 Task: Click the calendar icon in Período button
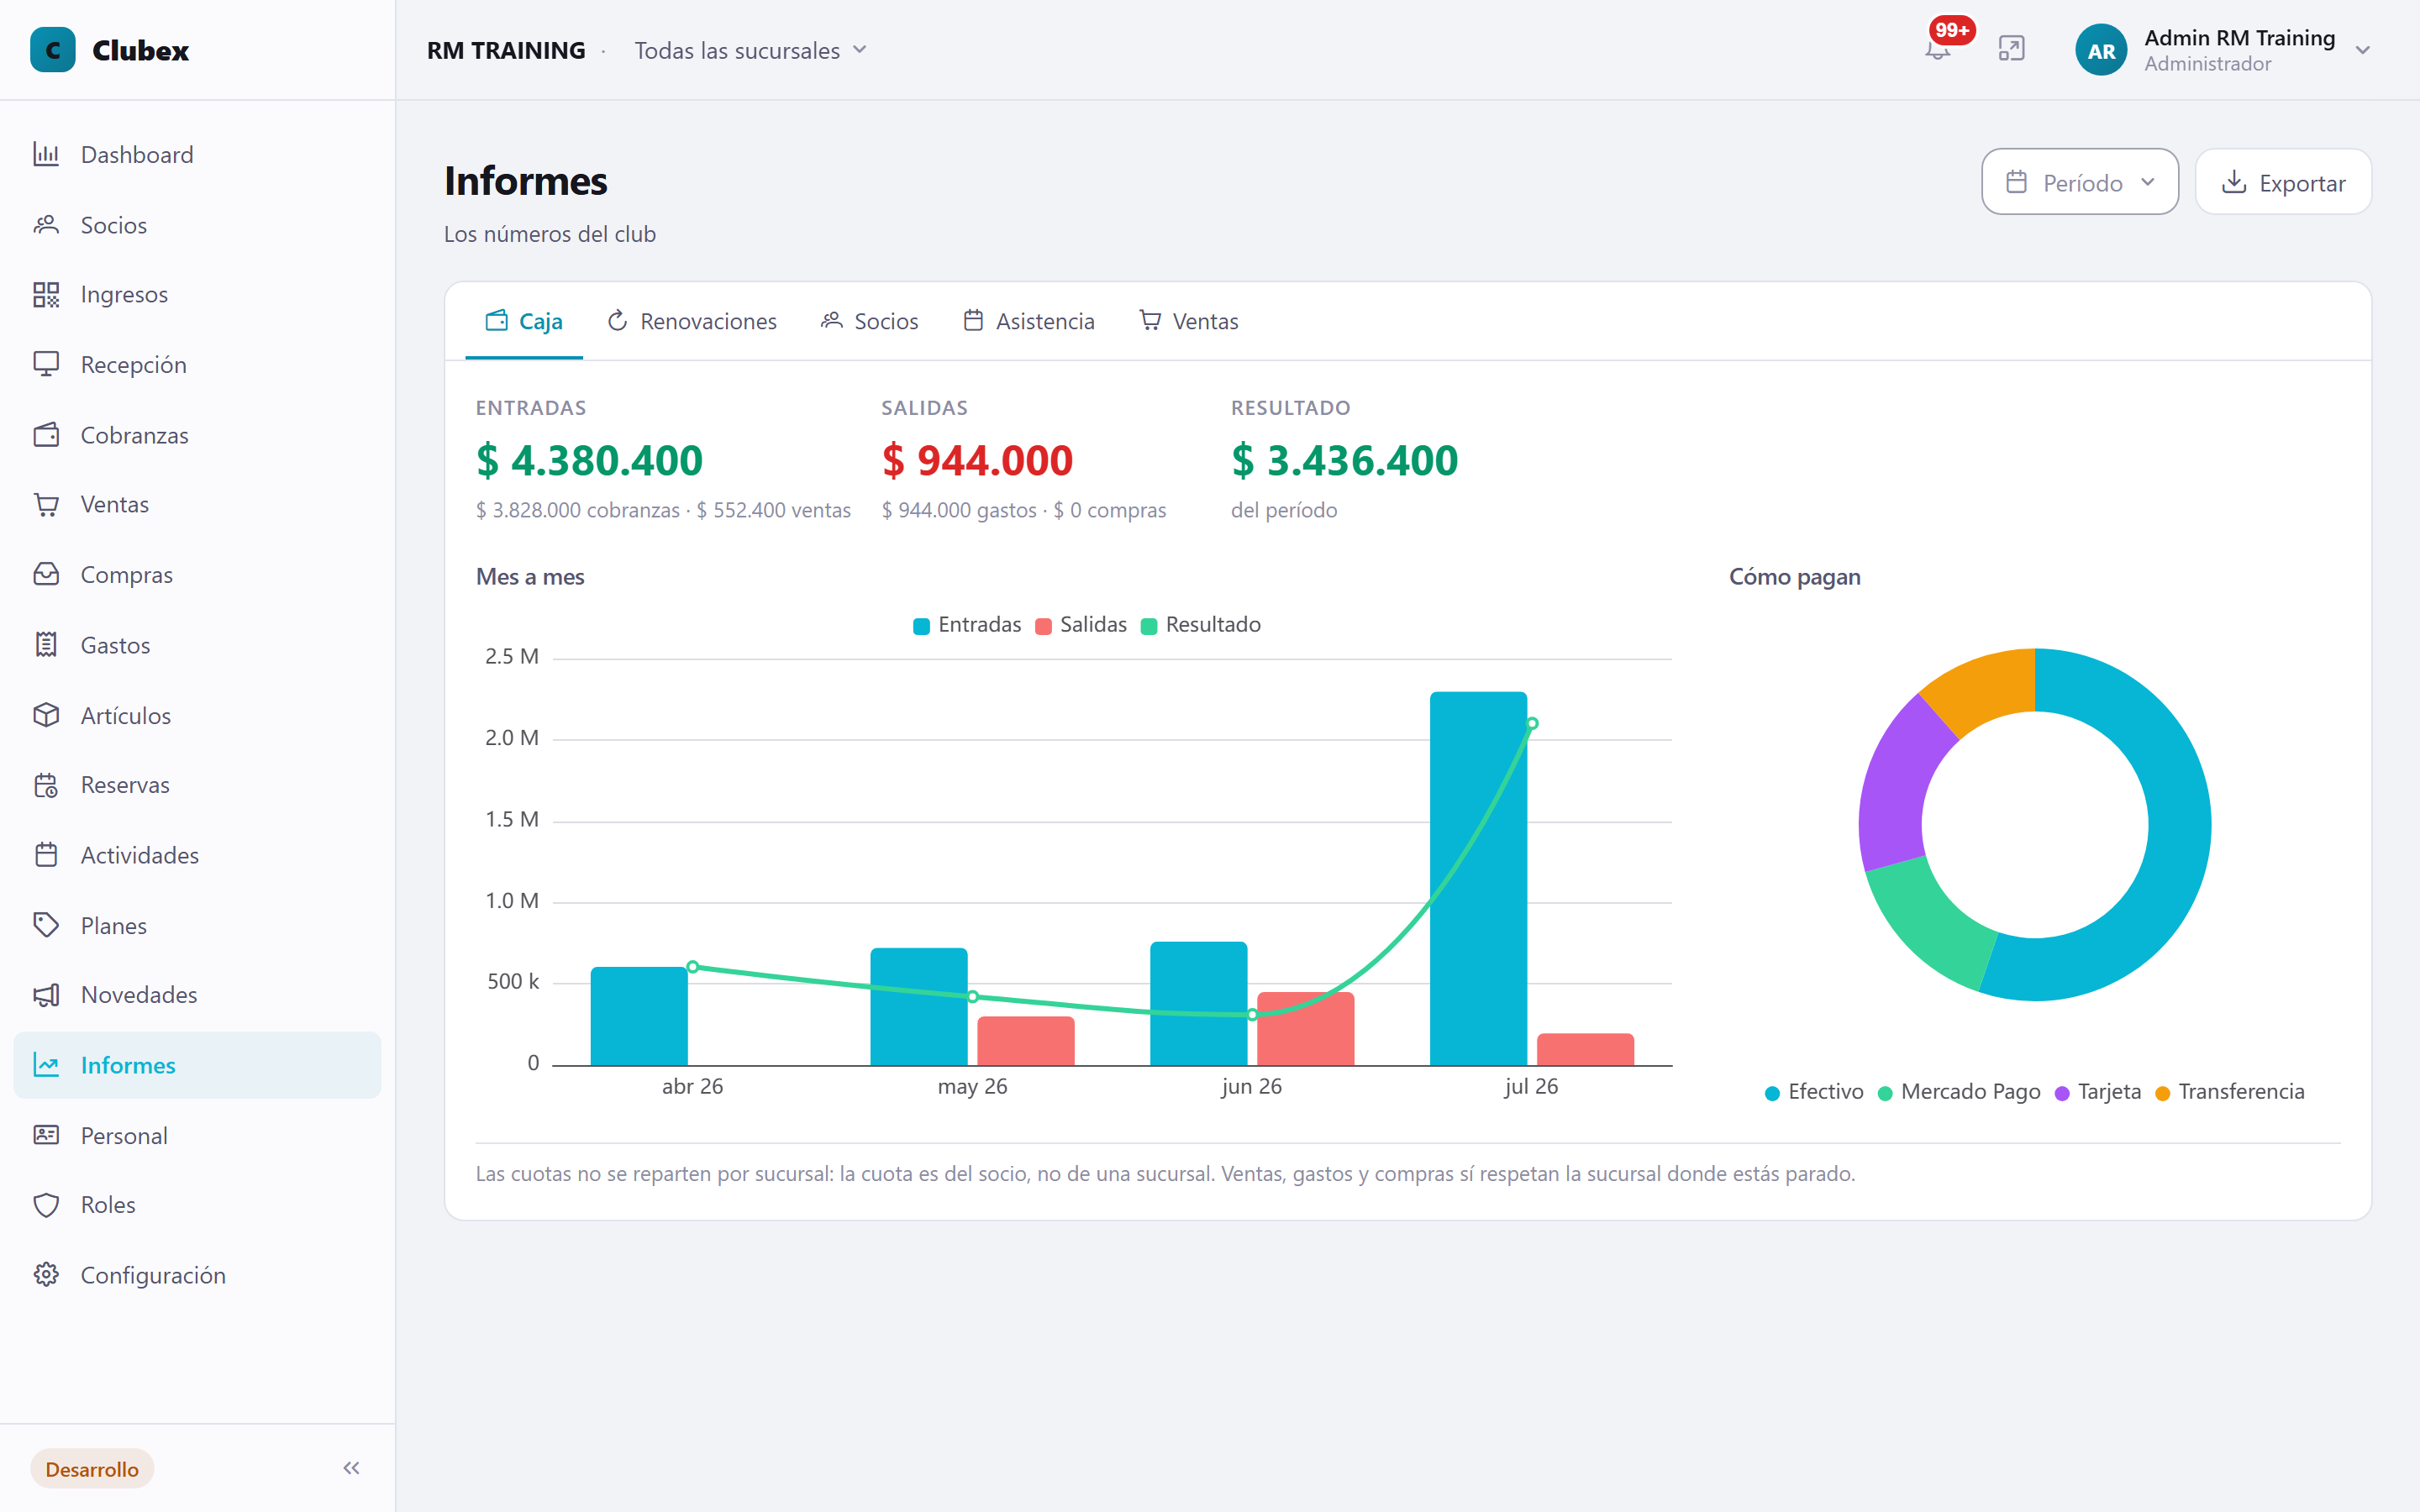[x=2016, y=182]
